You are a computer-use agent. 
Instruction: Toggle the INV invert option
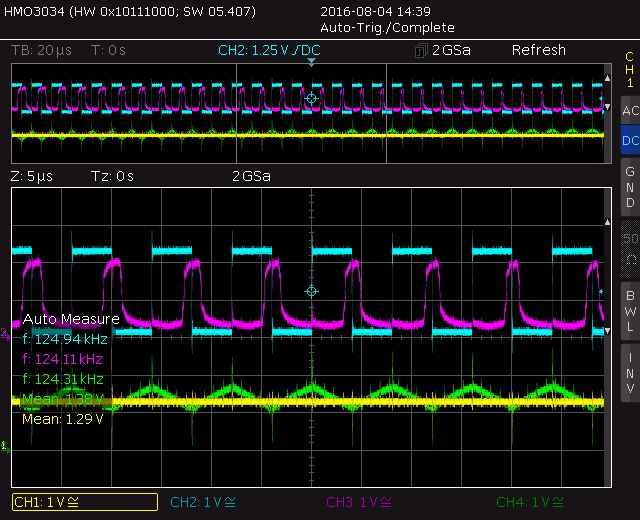tap(629, 374)
